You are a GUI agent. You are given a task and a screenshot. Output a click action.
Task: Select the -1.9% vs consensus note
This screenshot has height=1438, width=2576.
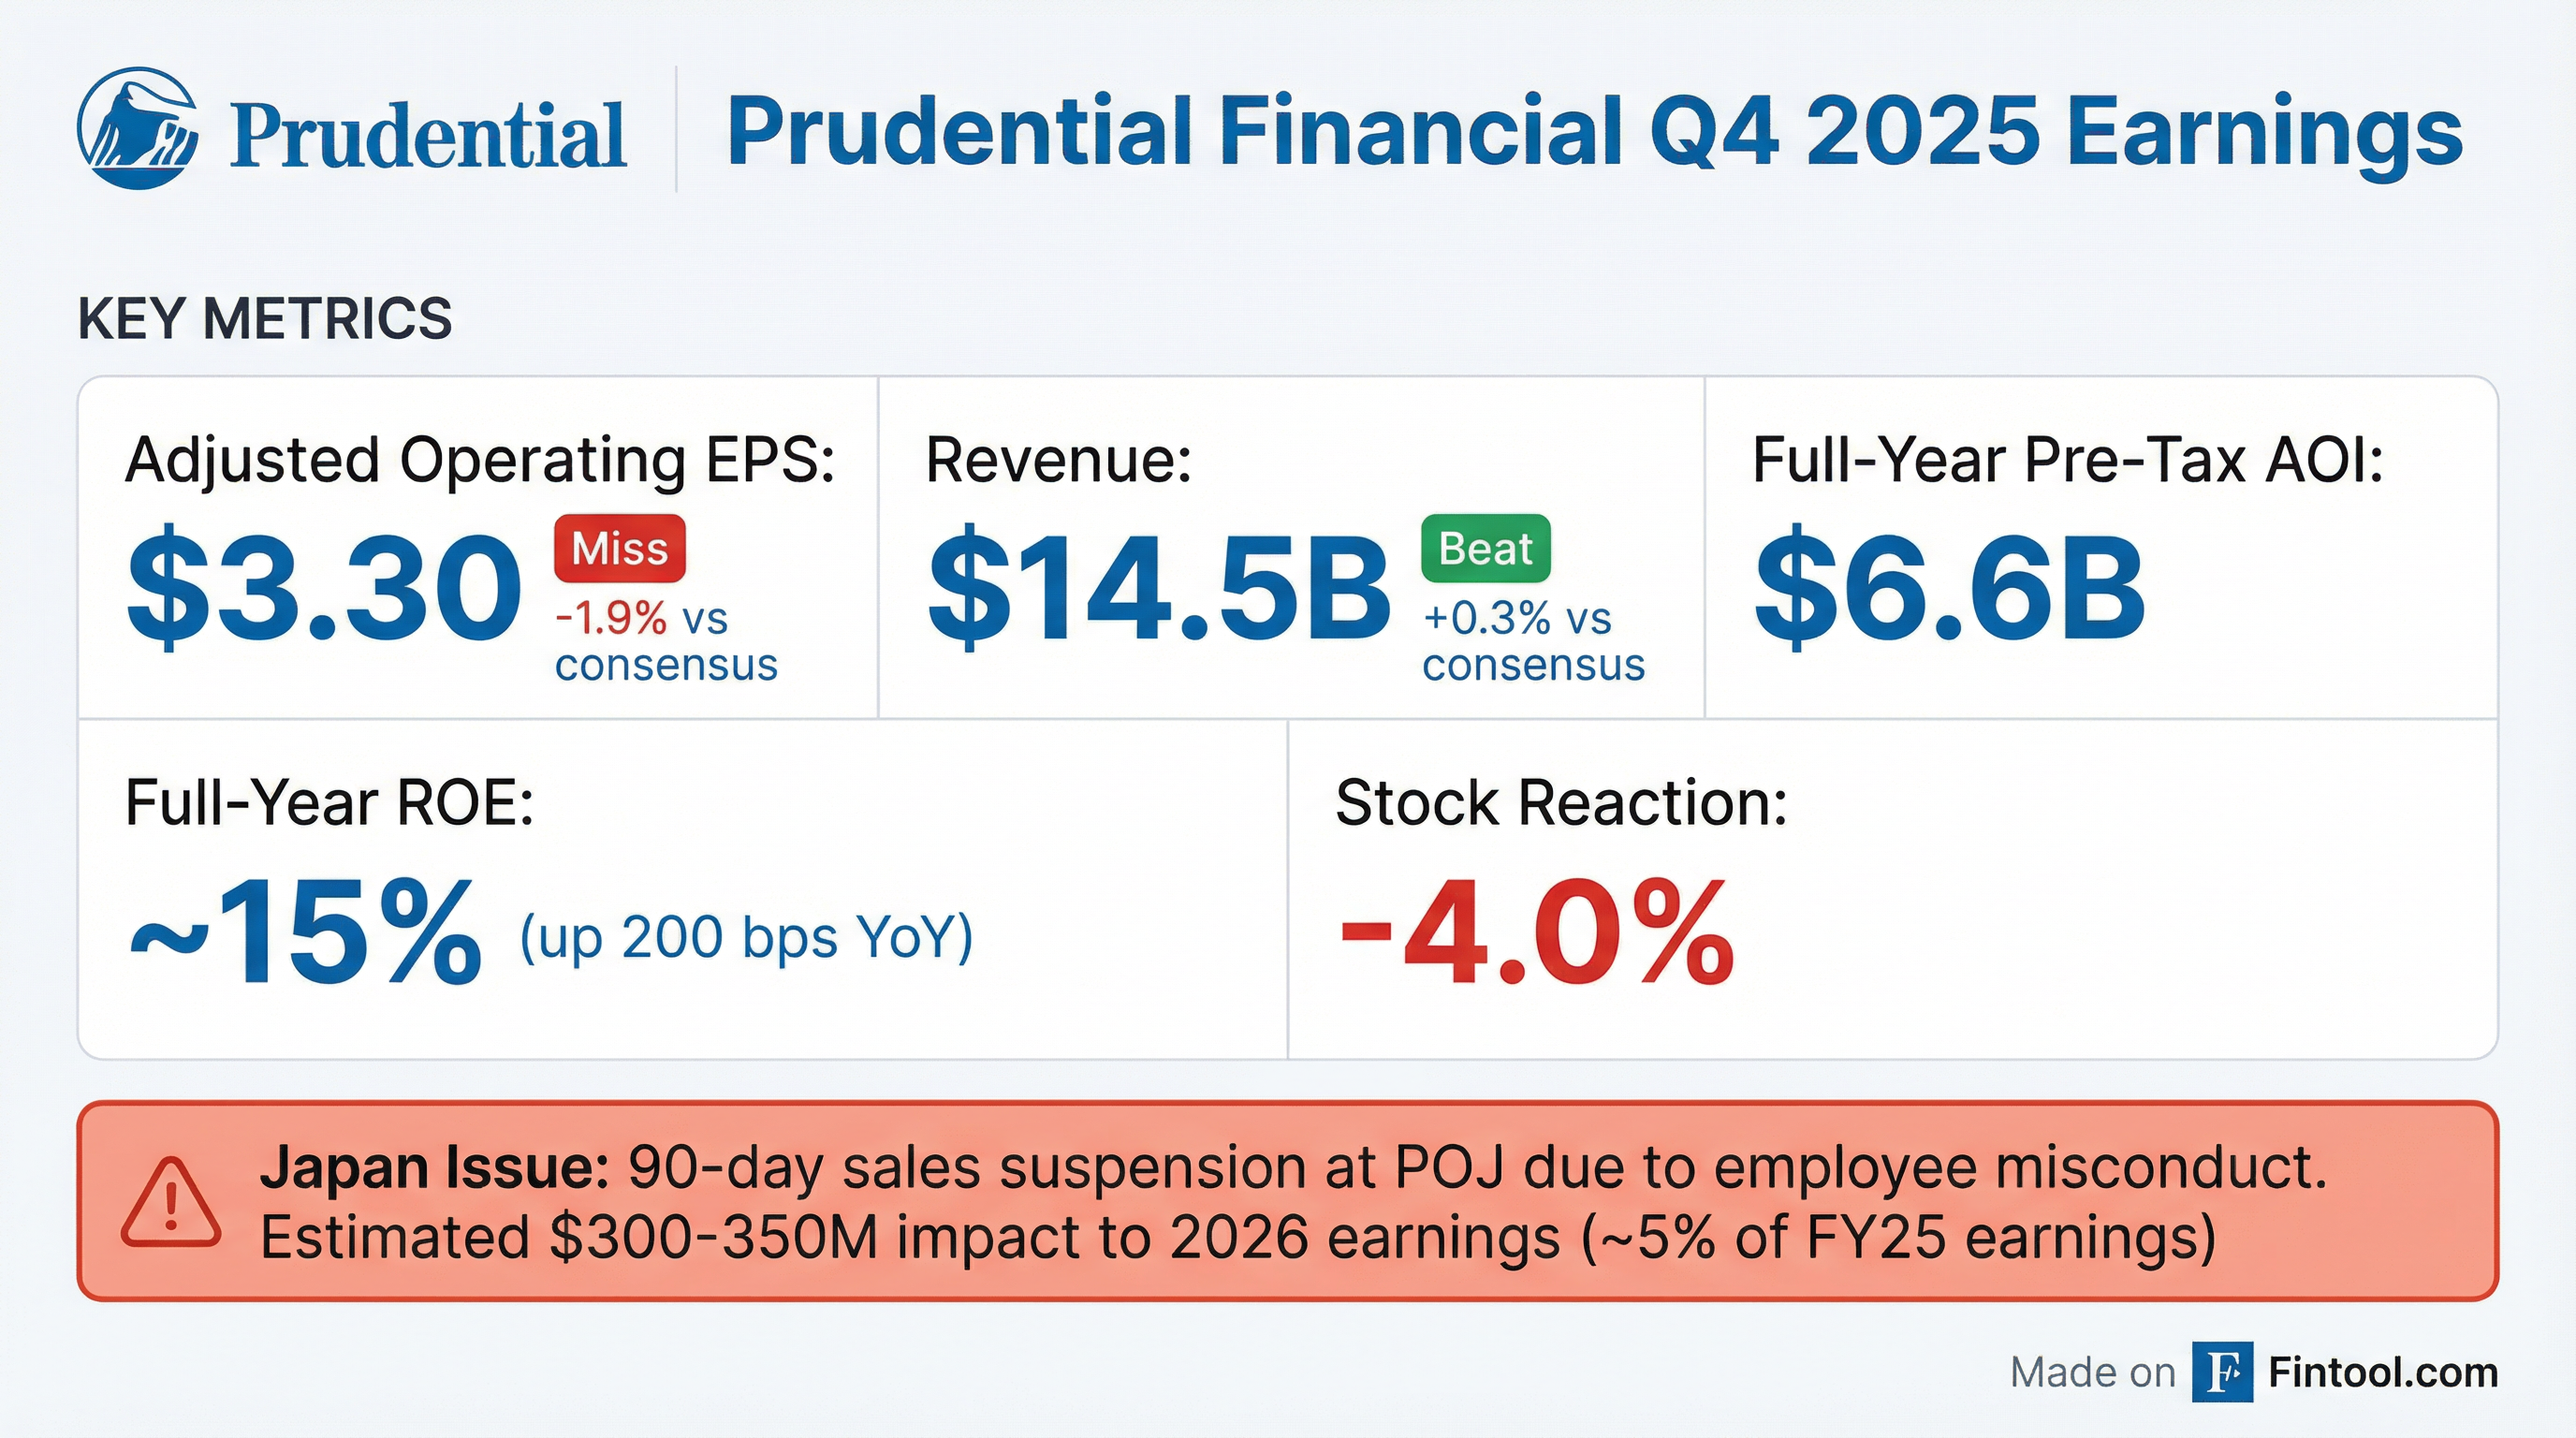666,641
